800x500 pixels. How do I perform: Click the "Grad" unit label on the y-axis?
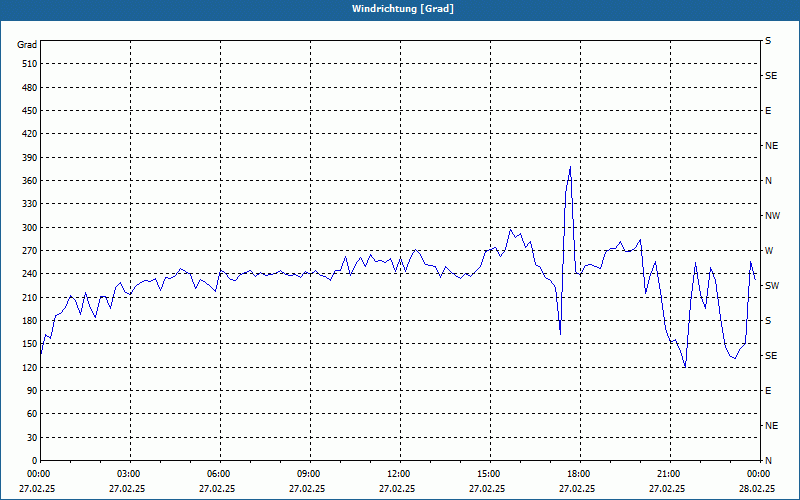pyautogui.click(x=27, y=45)
